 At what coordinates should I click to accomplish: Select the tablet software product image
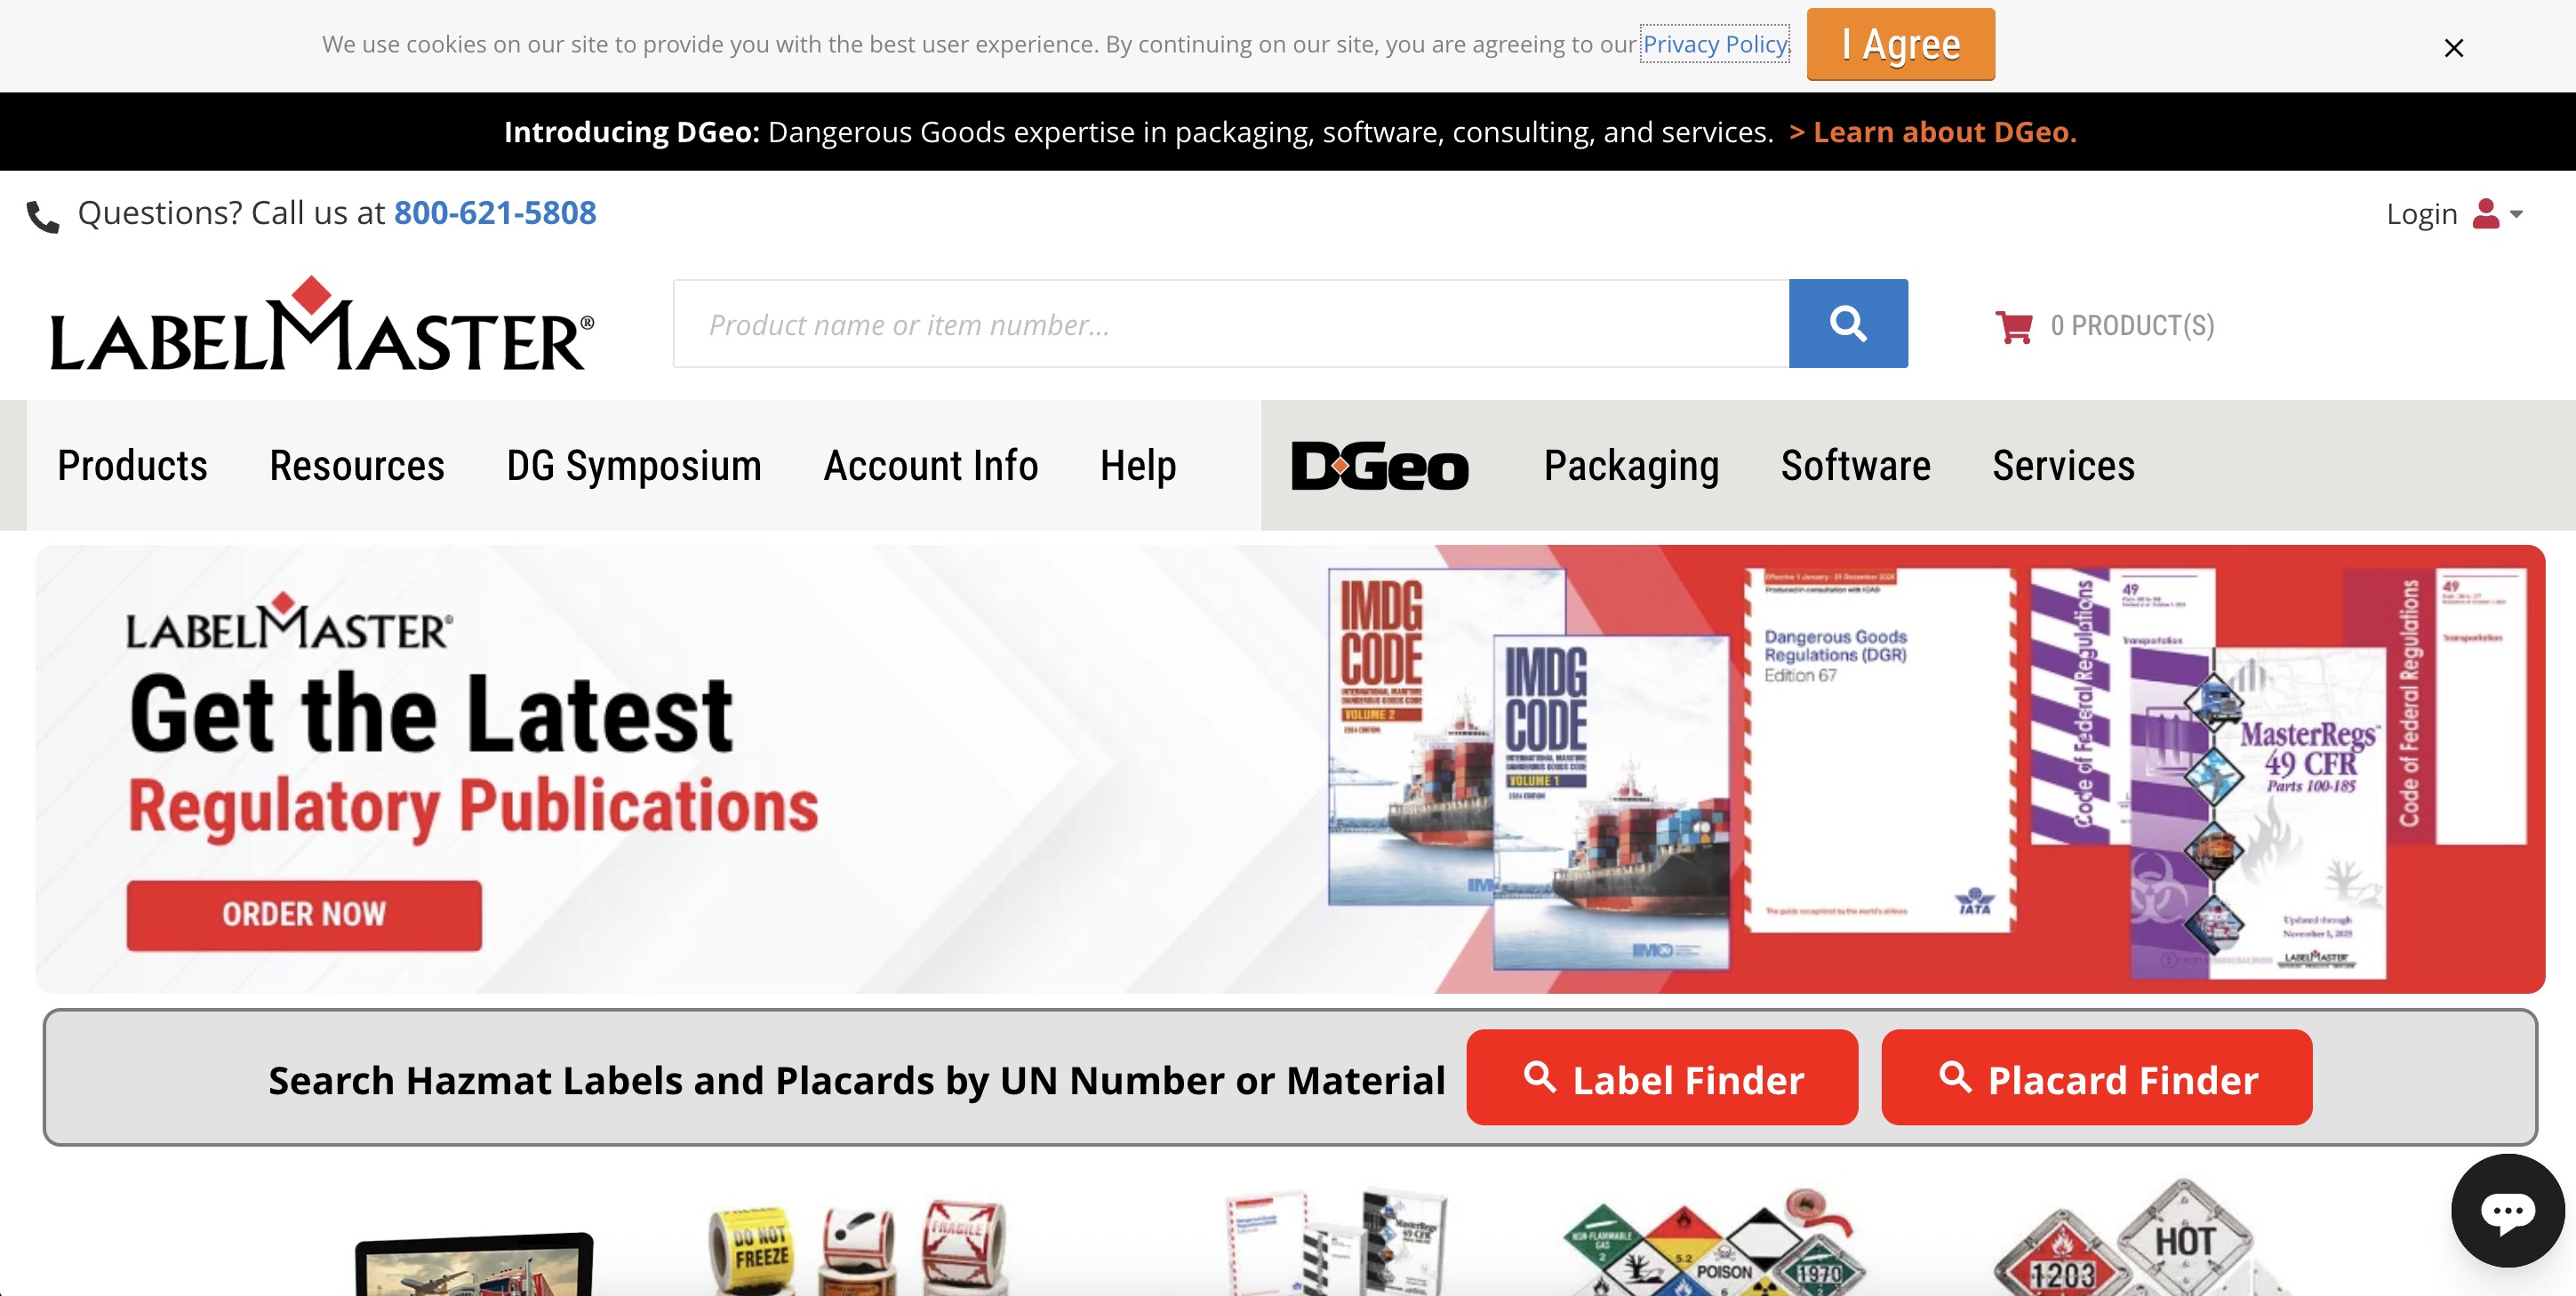[x=474, y=1265]
